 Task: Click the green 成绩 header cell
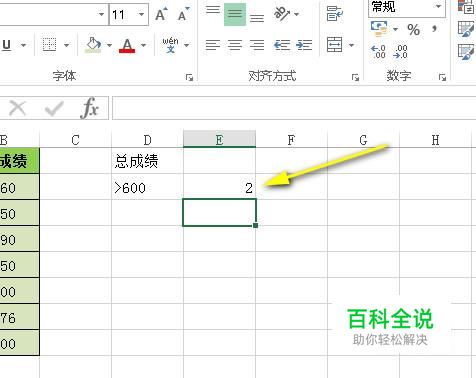point(19,161)
